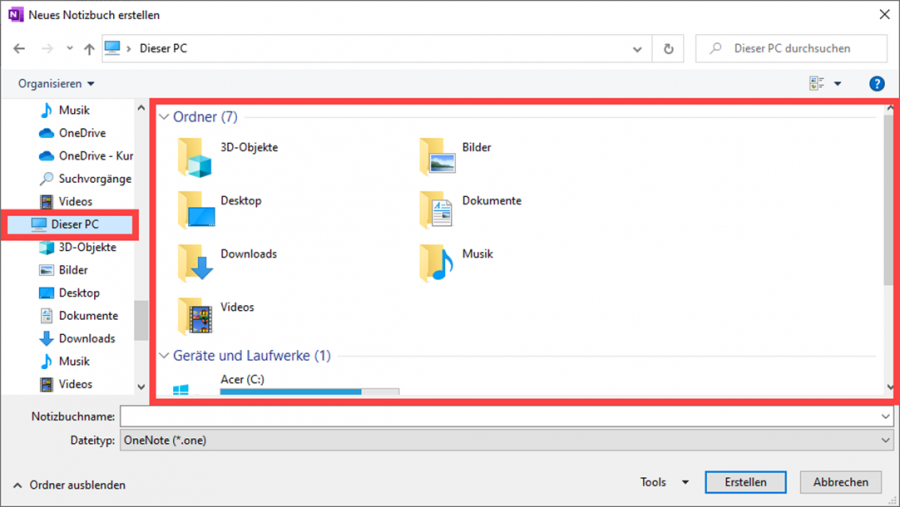Click the forward navigation arrow
This screenshot has height=507, width=900.
click(x=47, y=49)
